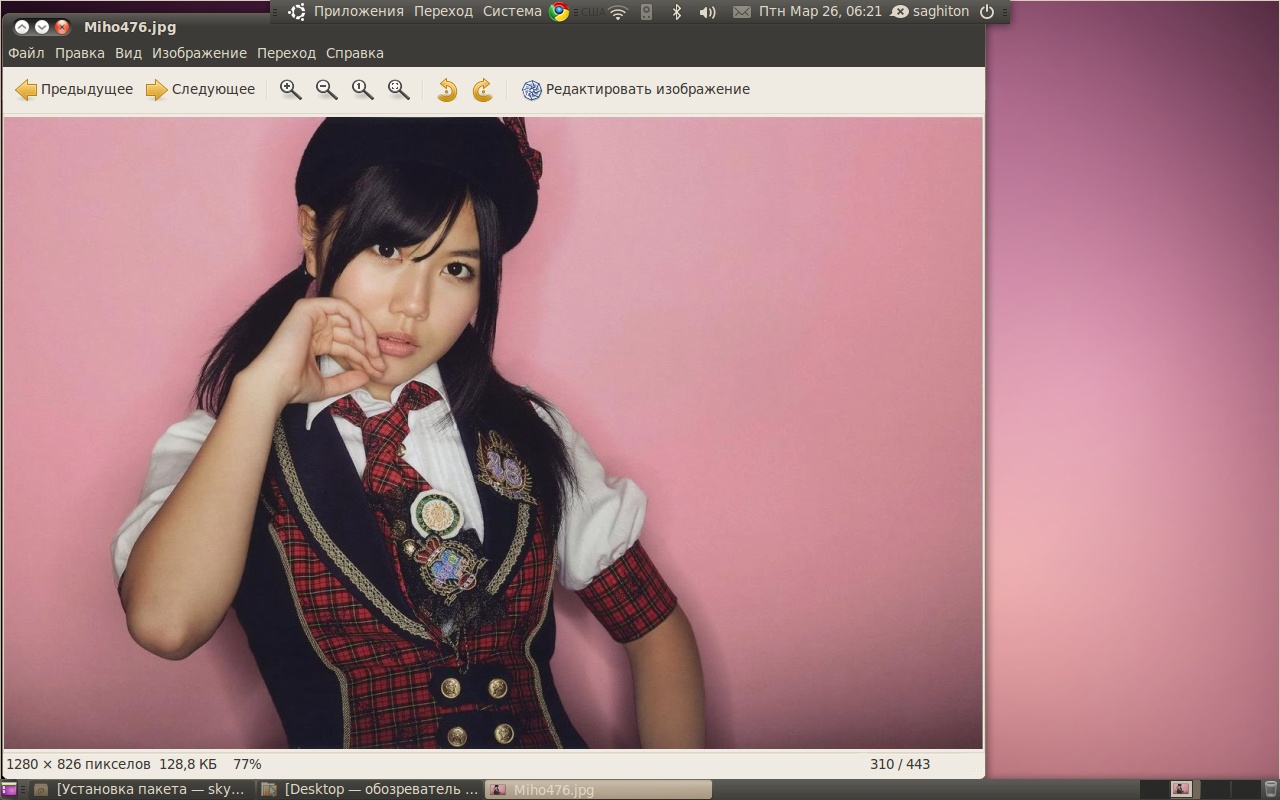Image resolution: width=1280 pixels, height=800 pixels.
Task: Open the Система menu in the top panel
Action: [512, 11]
